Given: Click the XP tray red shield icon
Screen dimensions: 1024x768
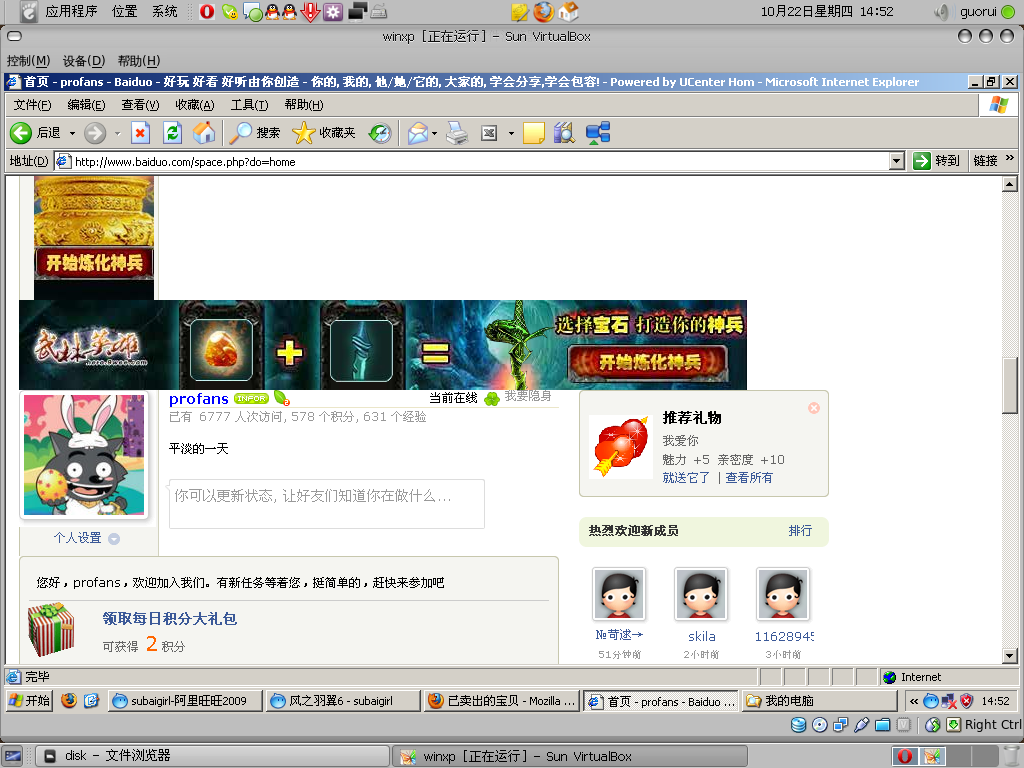Looking at the screenshot, I should 967,701.
